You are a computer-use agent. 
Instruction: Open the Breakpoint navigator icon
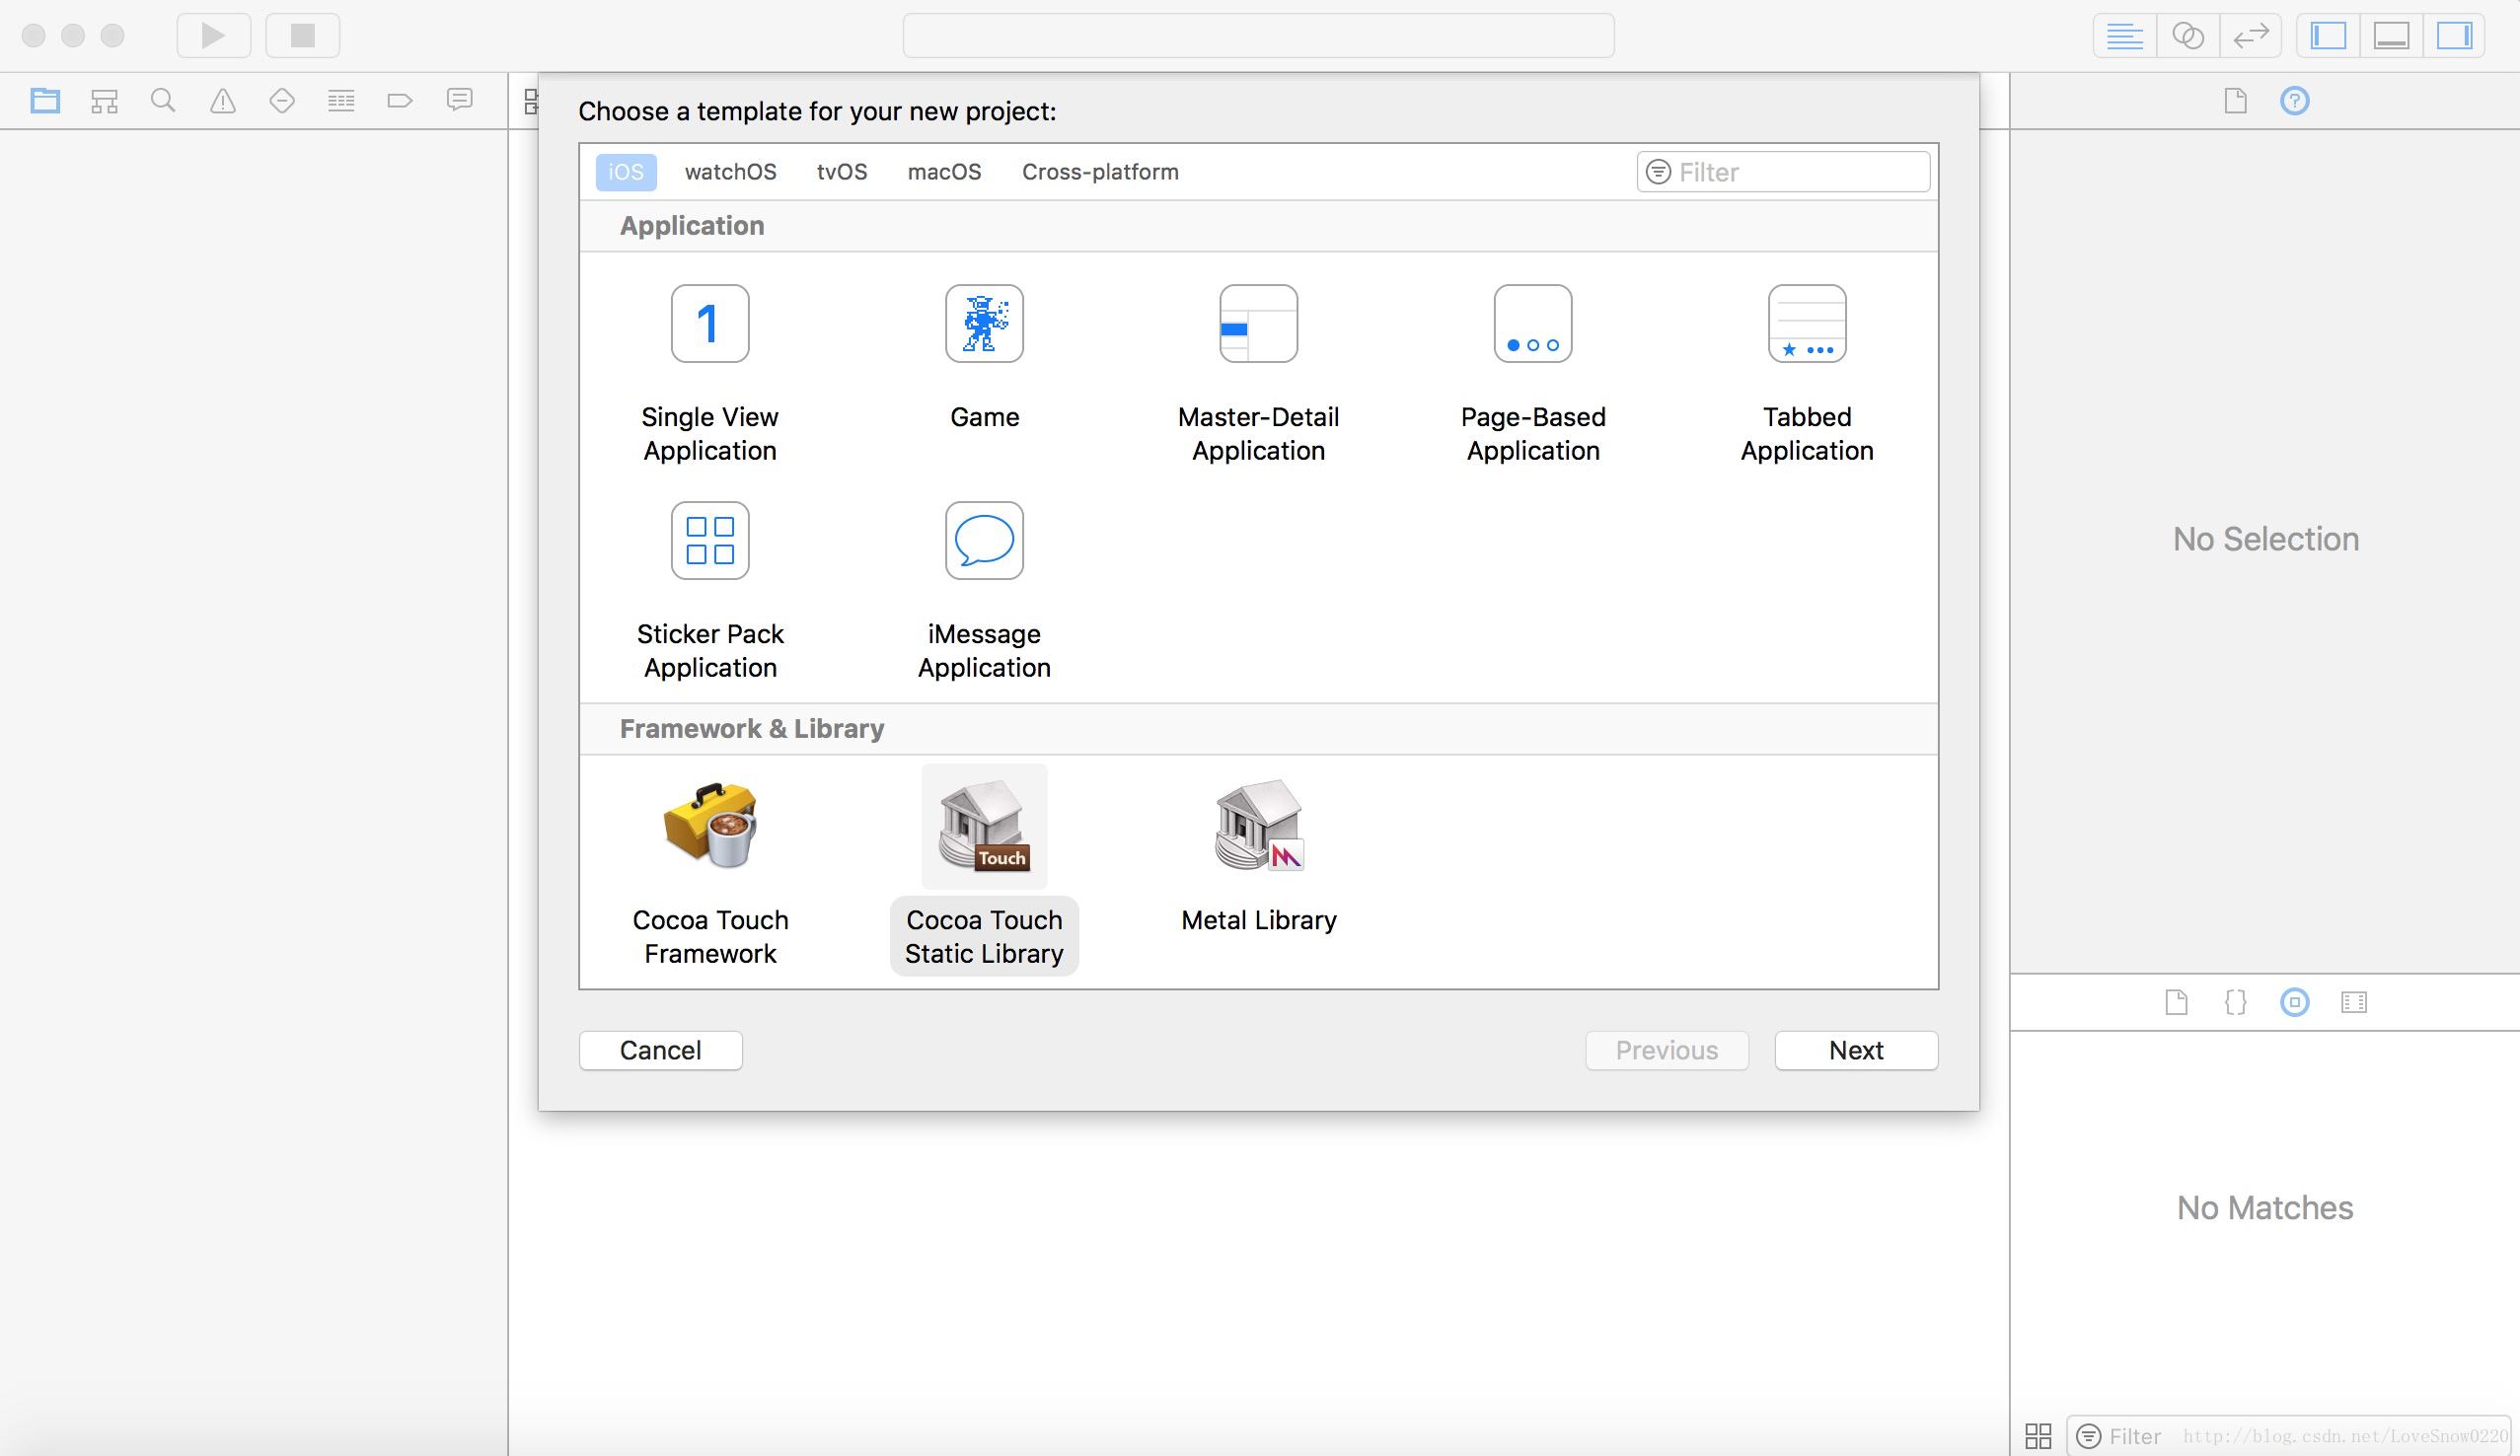pyautogui.click(x=400, y=100)
